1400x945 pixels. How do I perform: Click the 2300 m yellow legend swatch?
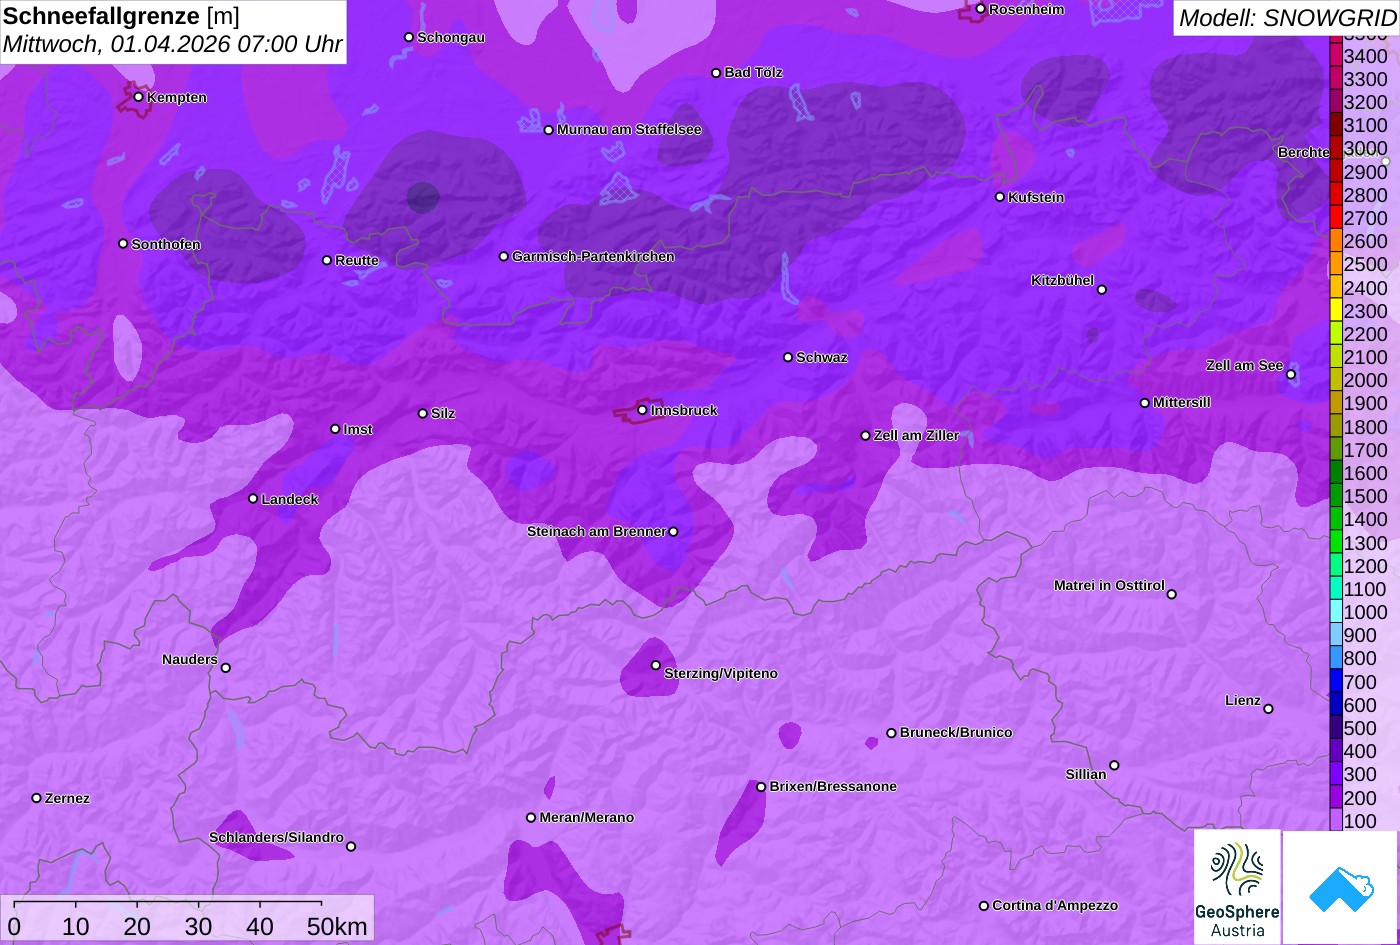coord(1336,311)
